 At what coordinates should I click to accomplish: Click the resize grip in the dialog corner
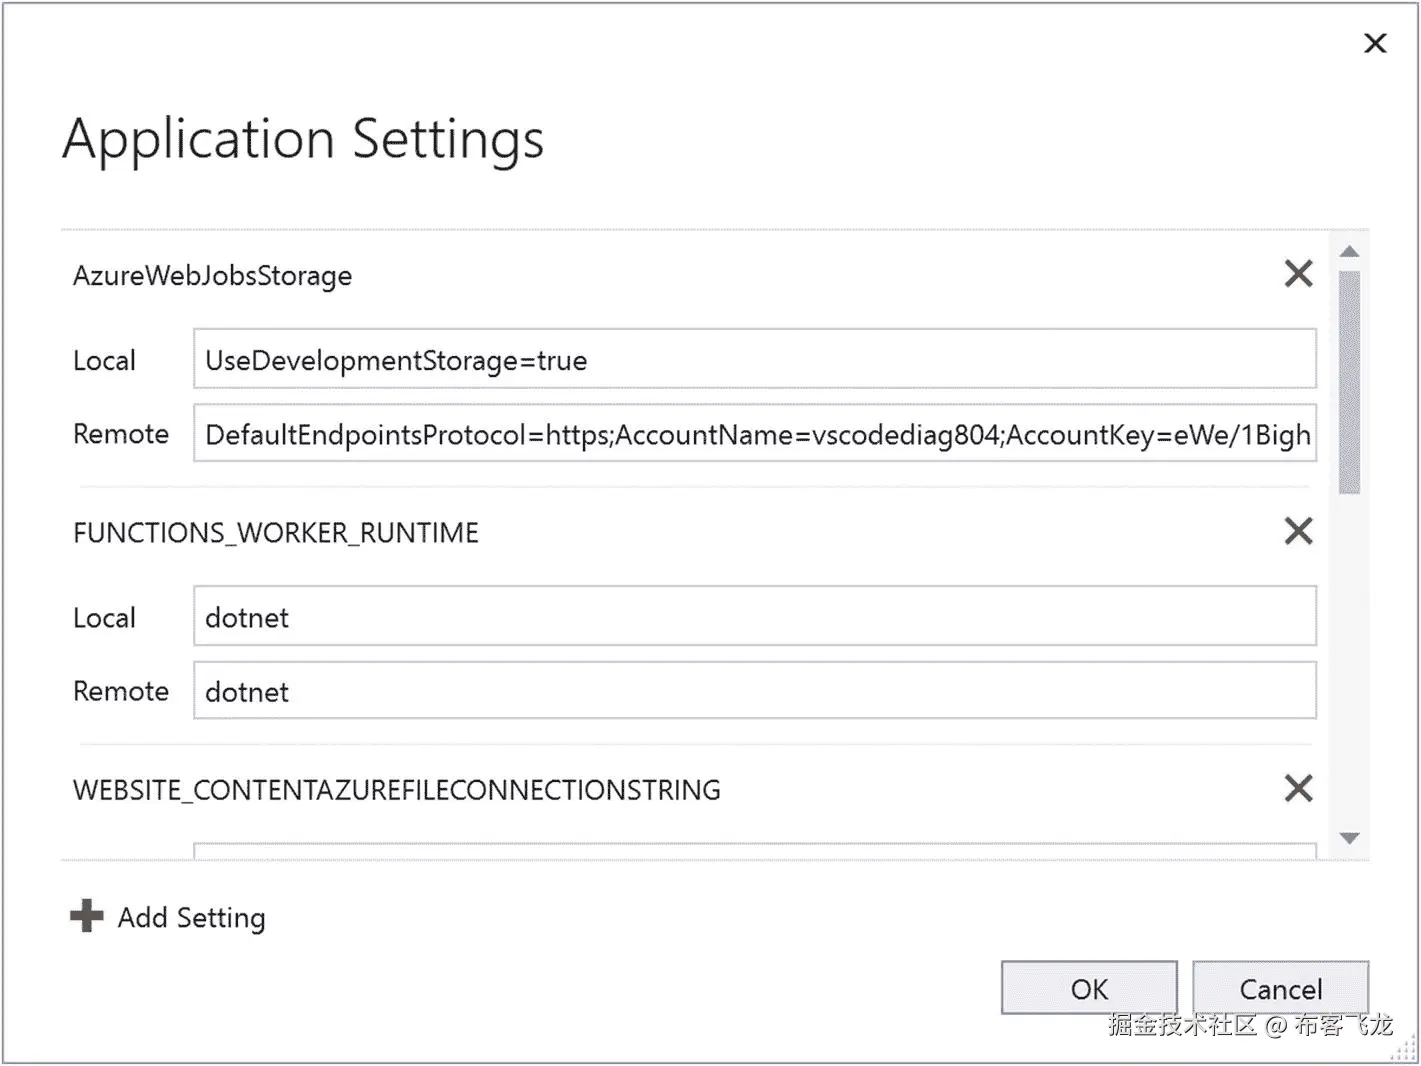tap(1405, 1050)
